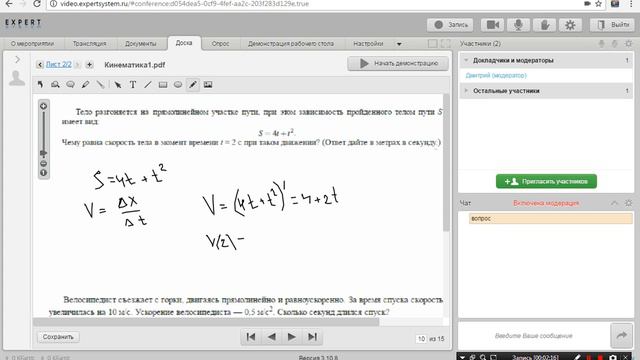Collapse the chat panel chevron
640x360 pixels.
tap(614, 203)
